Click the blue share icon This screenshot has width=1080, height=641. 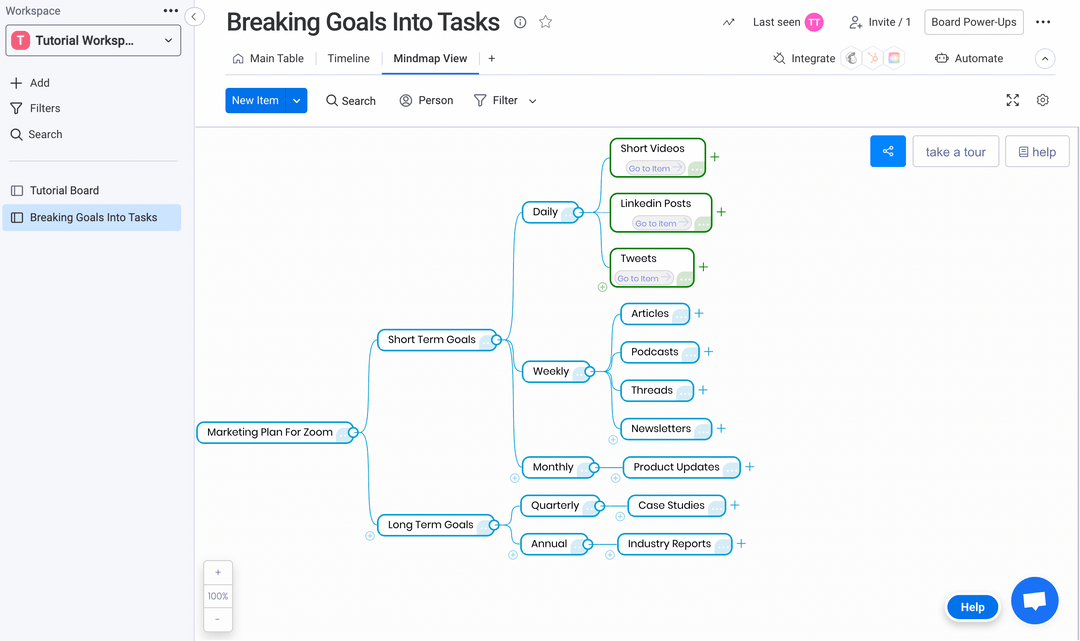[x=888, y=151]
